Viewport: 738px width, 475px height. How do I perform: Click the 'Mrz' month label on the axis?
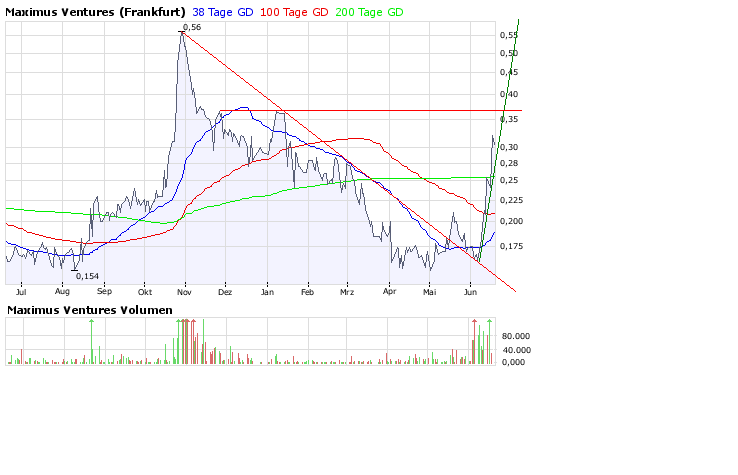[x=347, y=292]
